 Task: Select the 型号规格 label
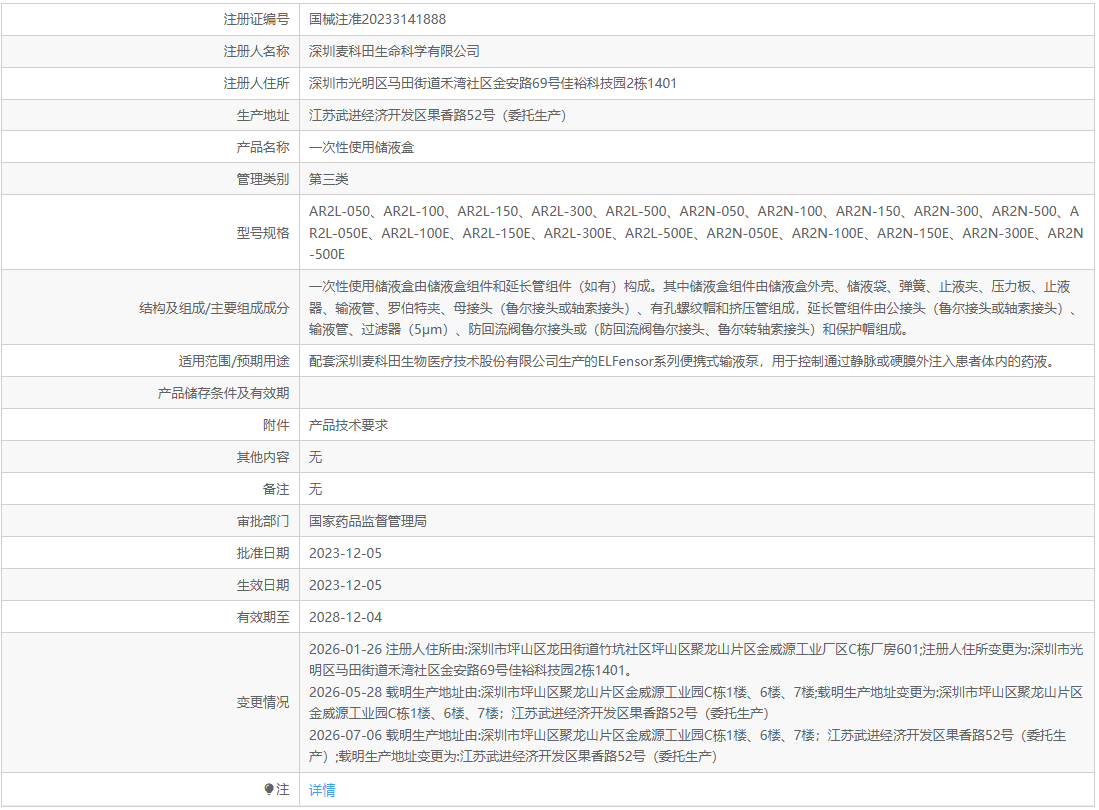[x=263, y=233]
